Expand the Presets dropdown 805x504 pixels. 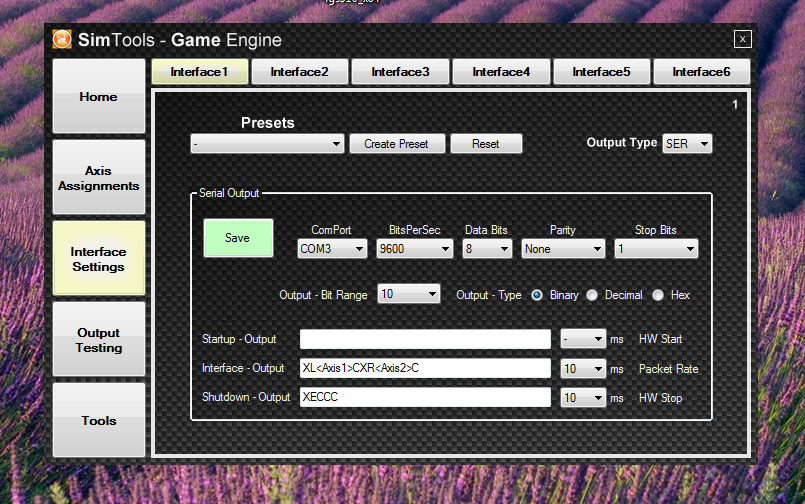[267, 144]
